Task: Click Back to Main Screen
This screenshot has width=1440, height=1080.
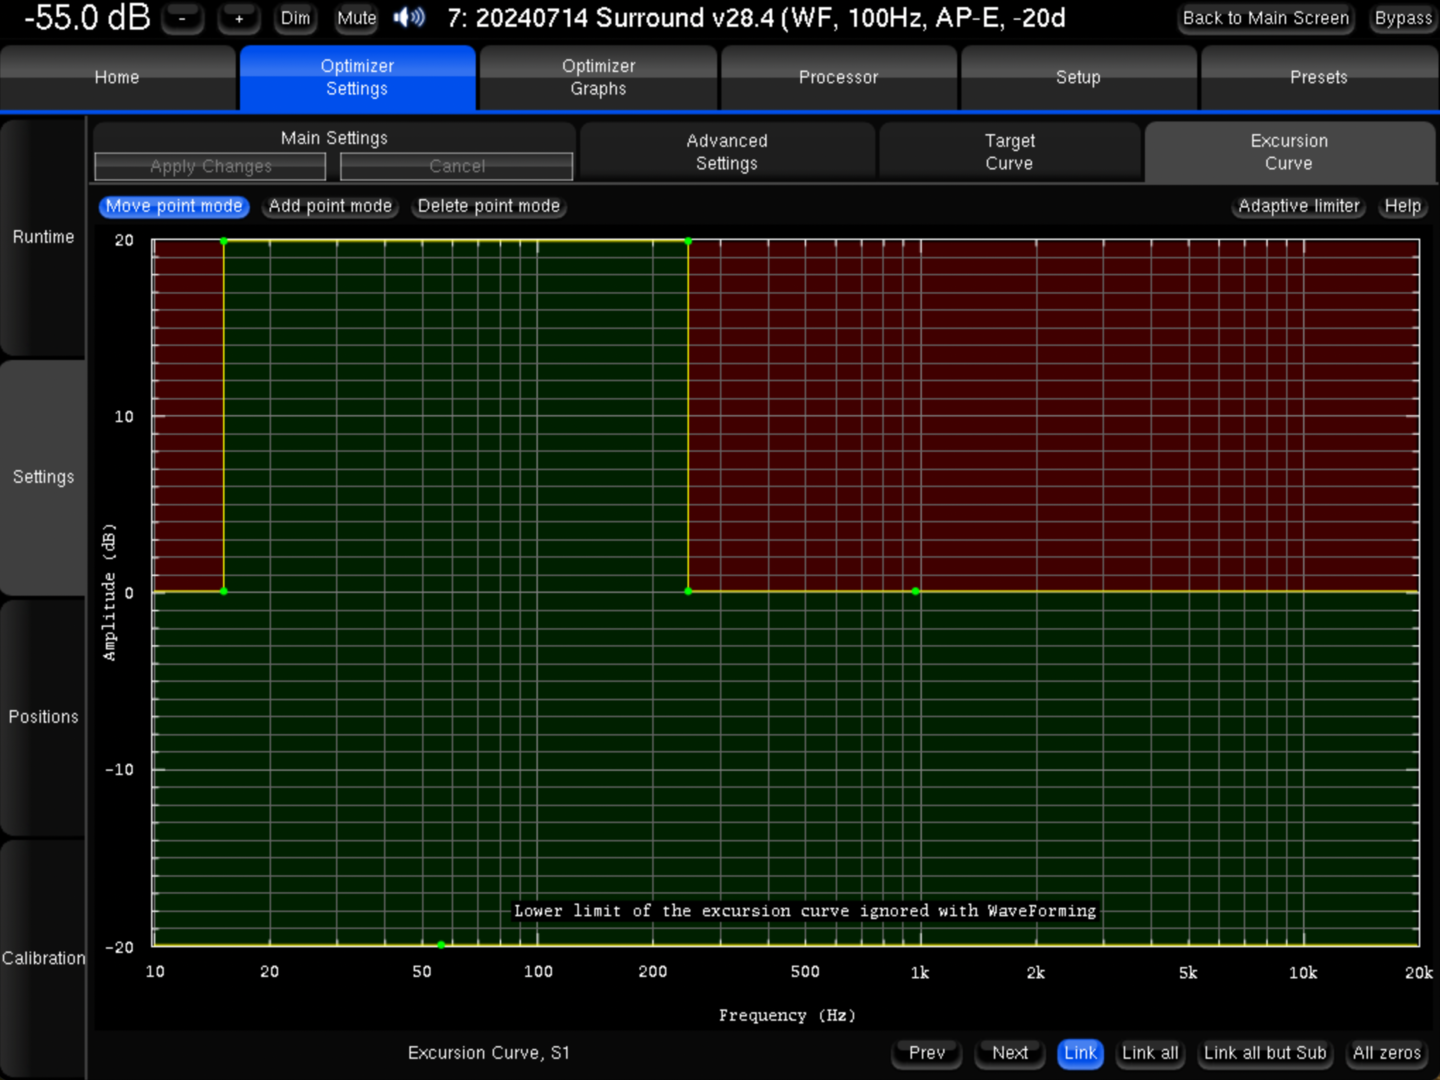Action: (1265, 18)
